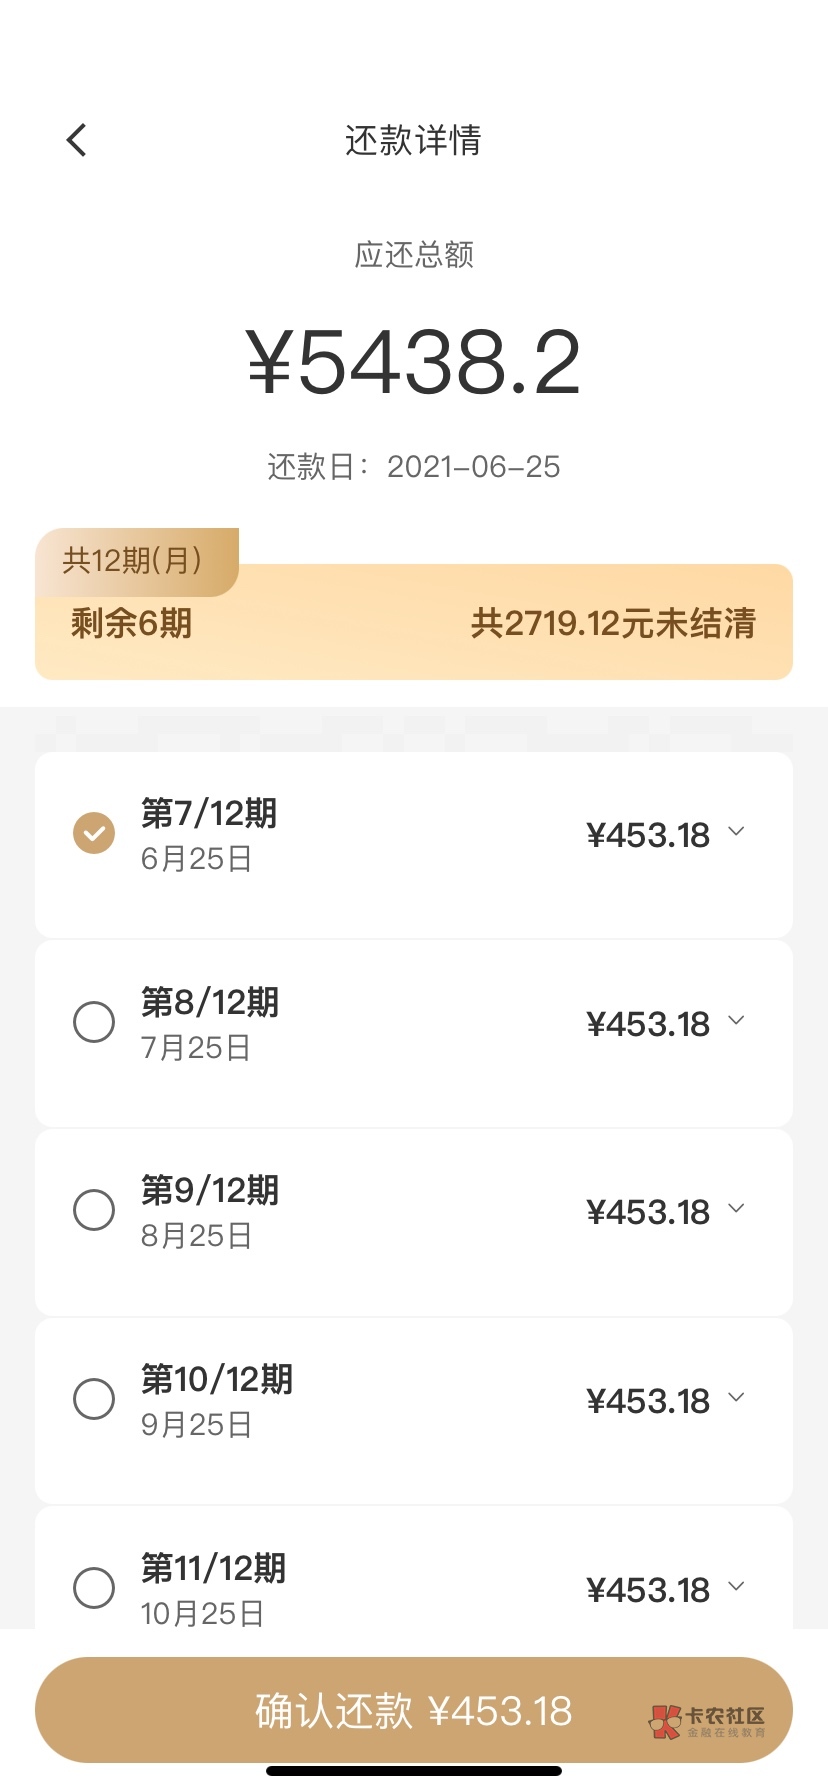The image size is (828, 1792).
Task: Tap the home indicator bar
Action: 414,1771
